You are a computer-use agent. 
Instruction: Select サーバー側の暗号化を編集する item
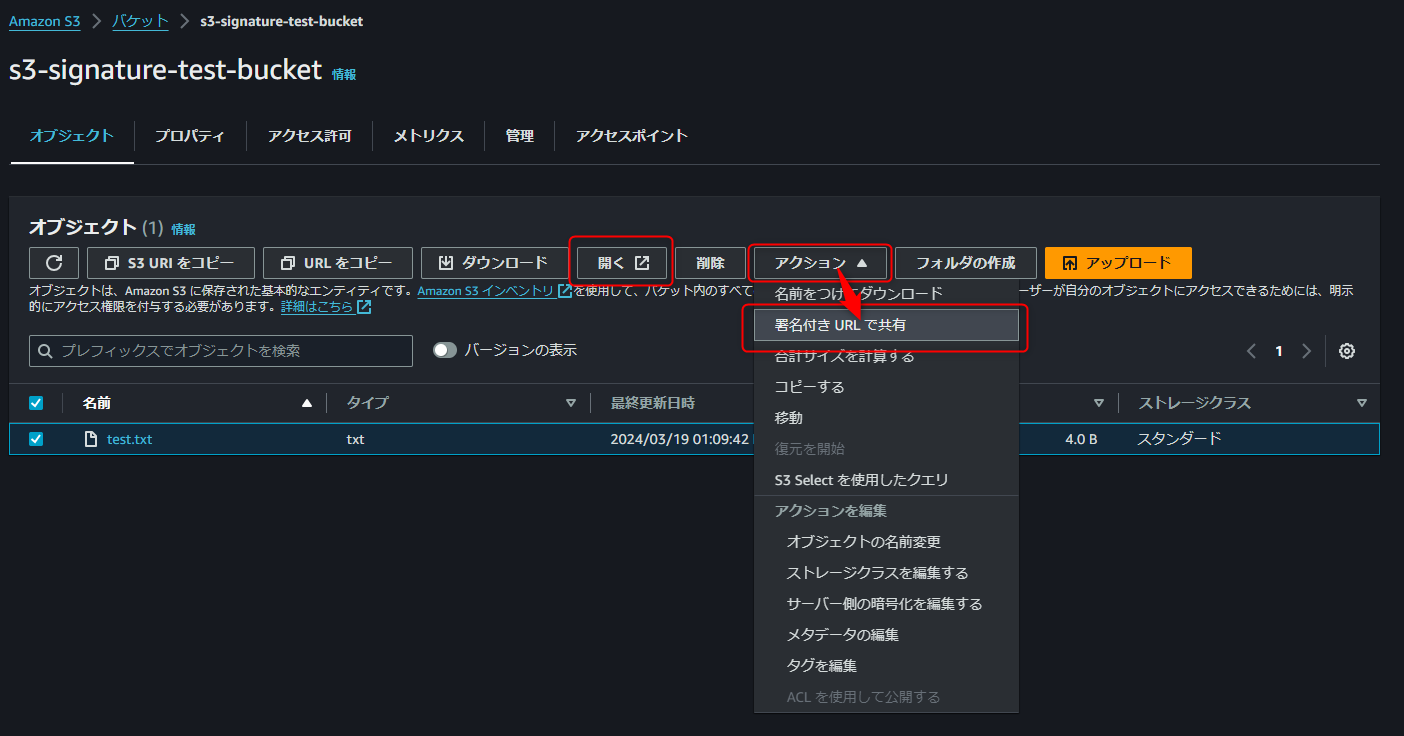[x=886, y=604]
